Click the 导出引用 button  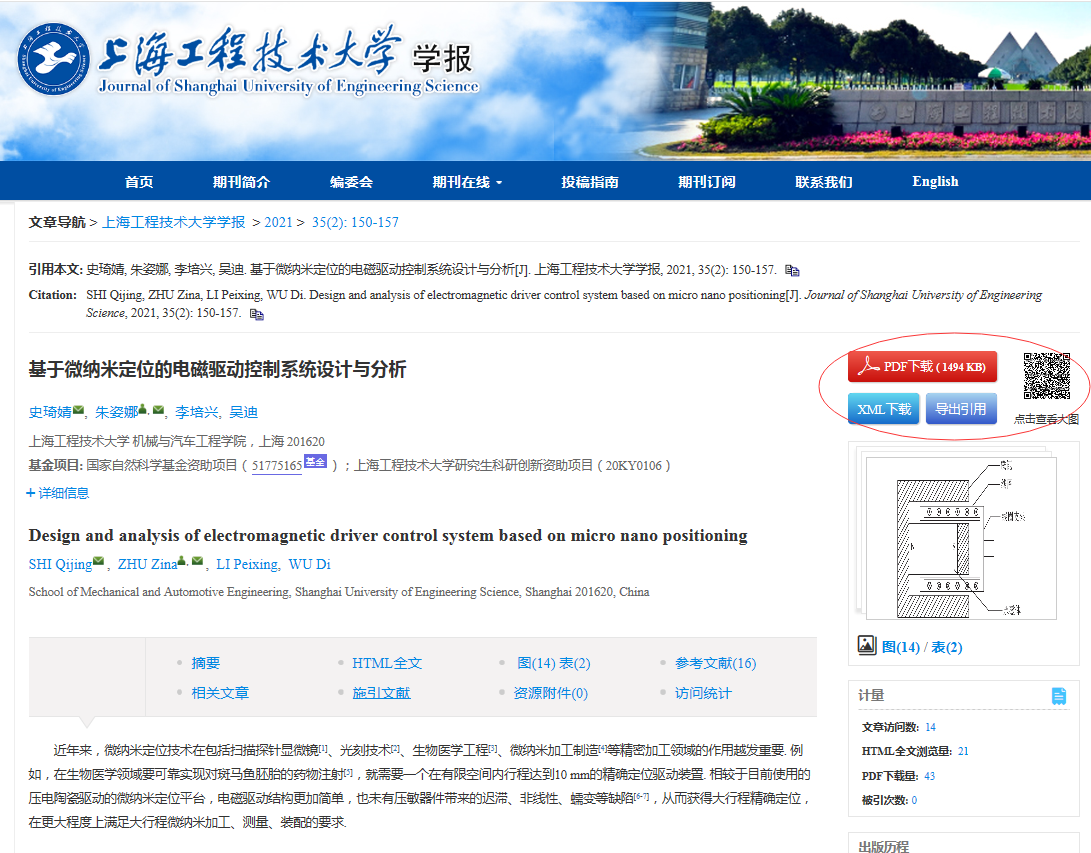(961, 409)
